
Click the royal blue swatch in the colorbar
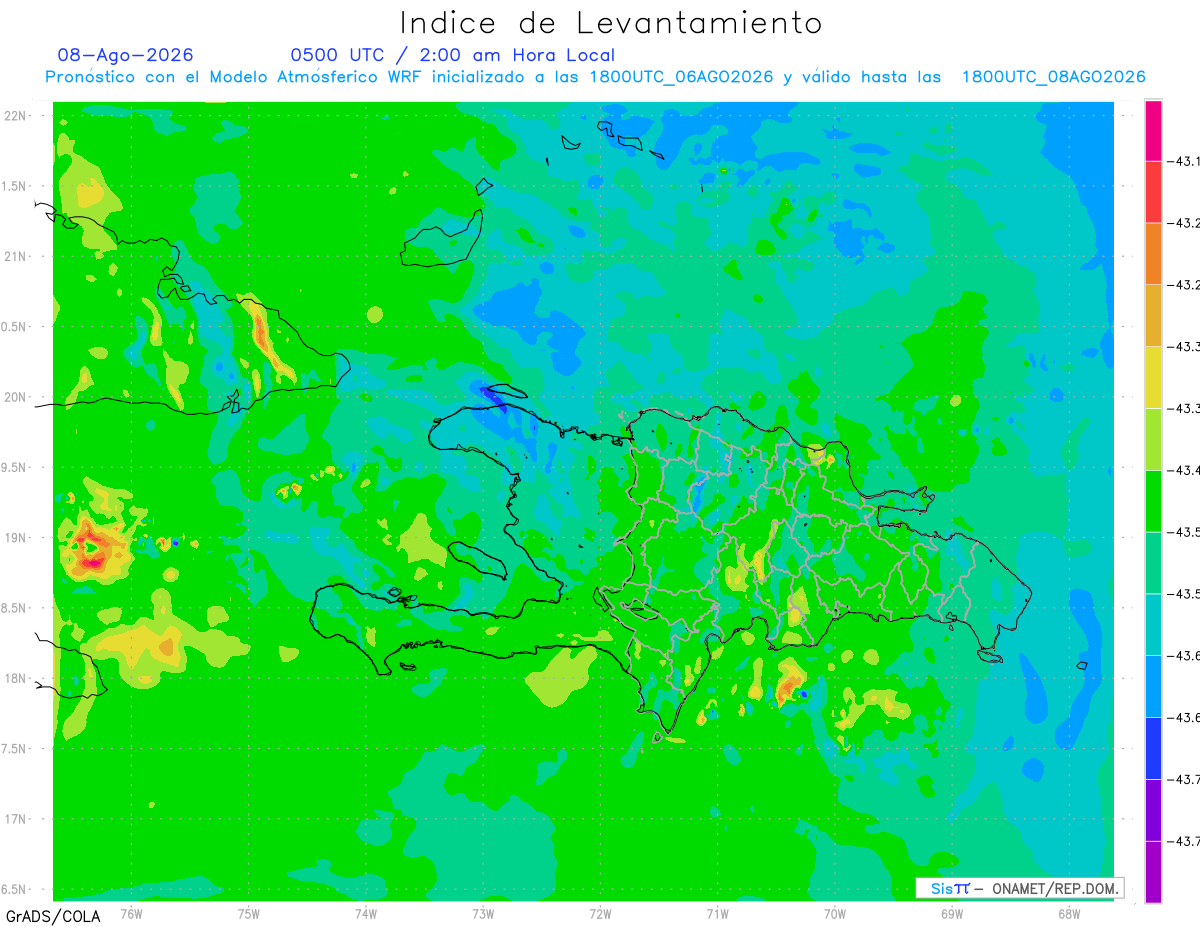(1153, 748)
